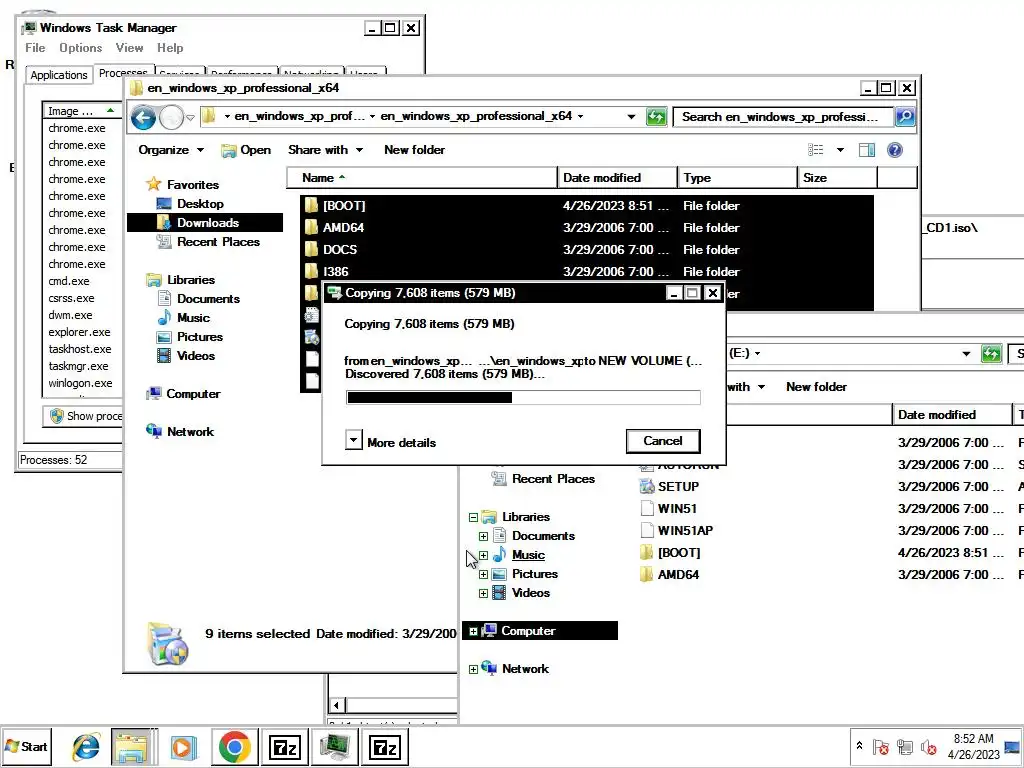The image size is (1024, 768).
Task: Sort Task Manager by Image Name column
Action: tap(82, 111)
